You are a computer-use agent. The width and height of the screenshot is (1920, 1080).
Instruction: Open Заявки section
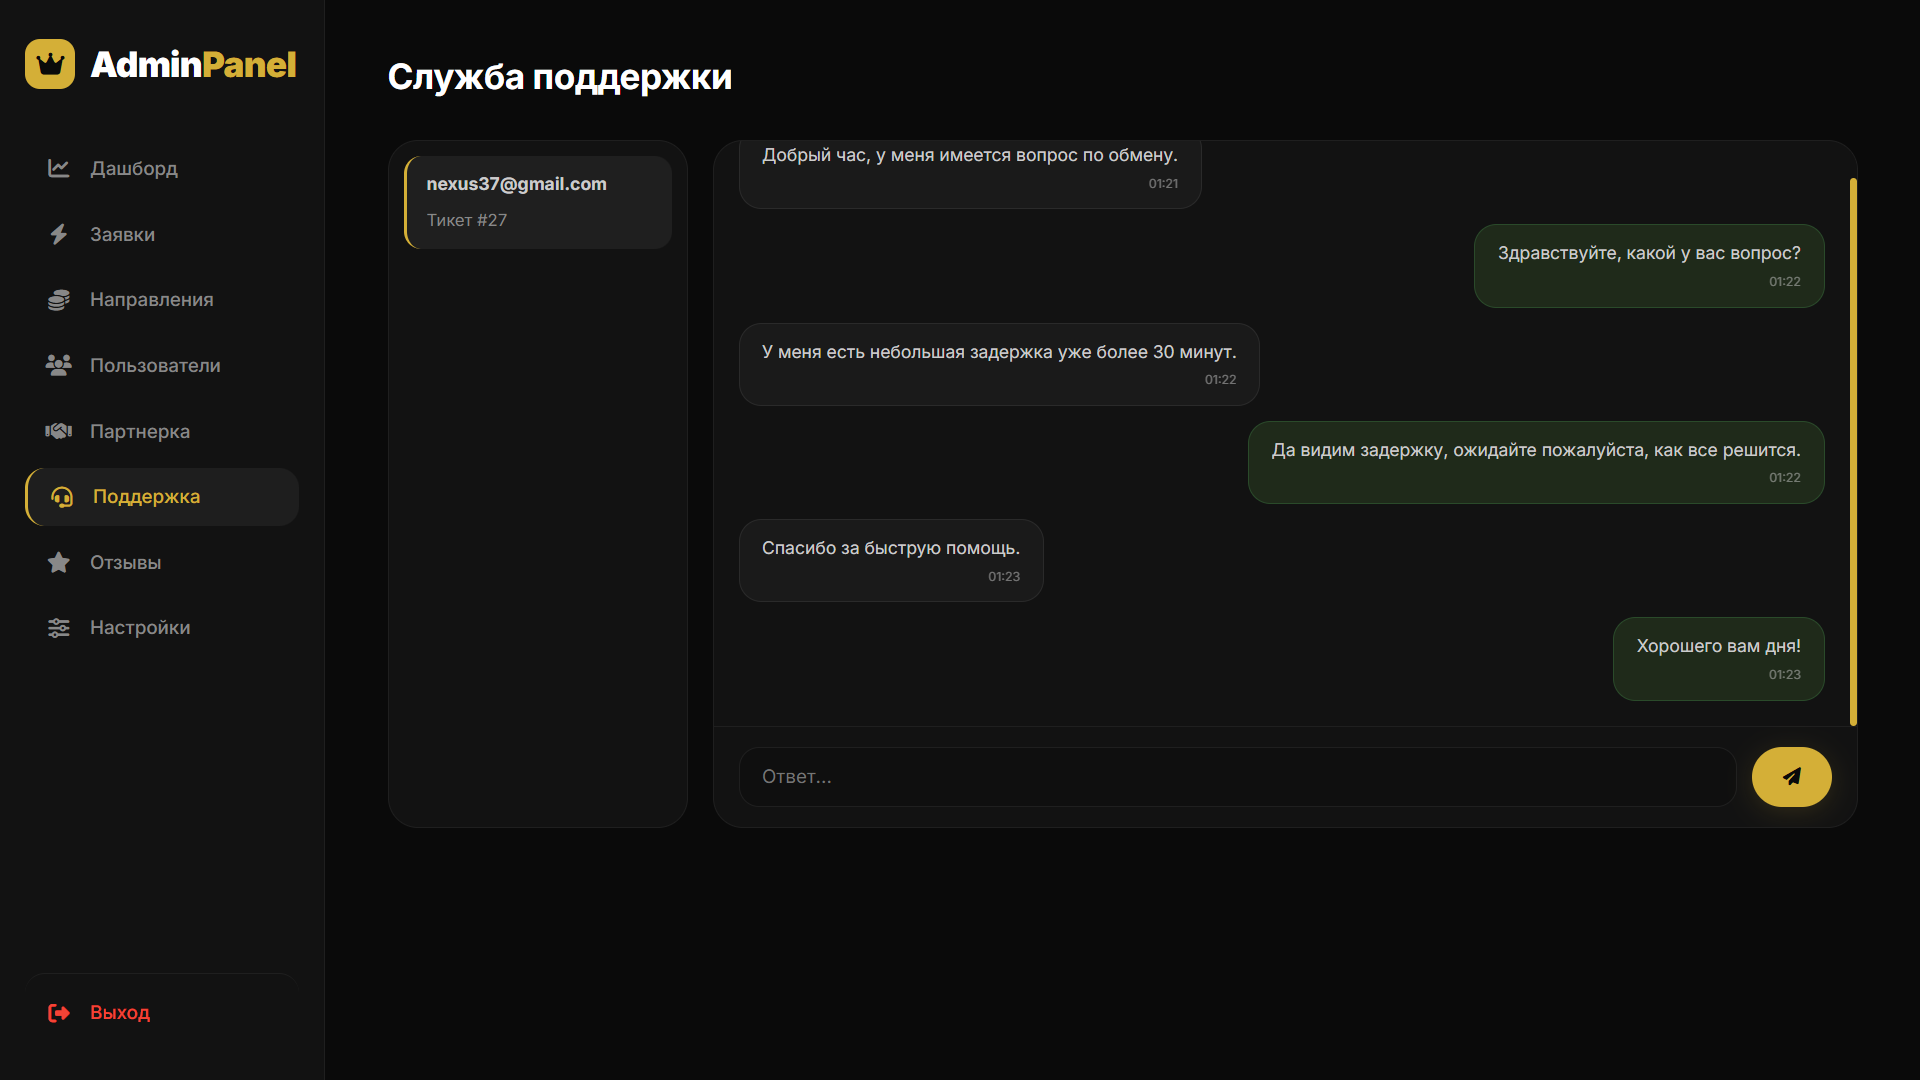[x=162, y=234]
